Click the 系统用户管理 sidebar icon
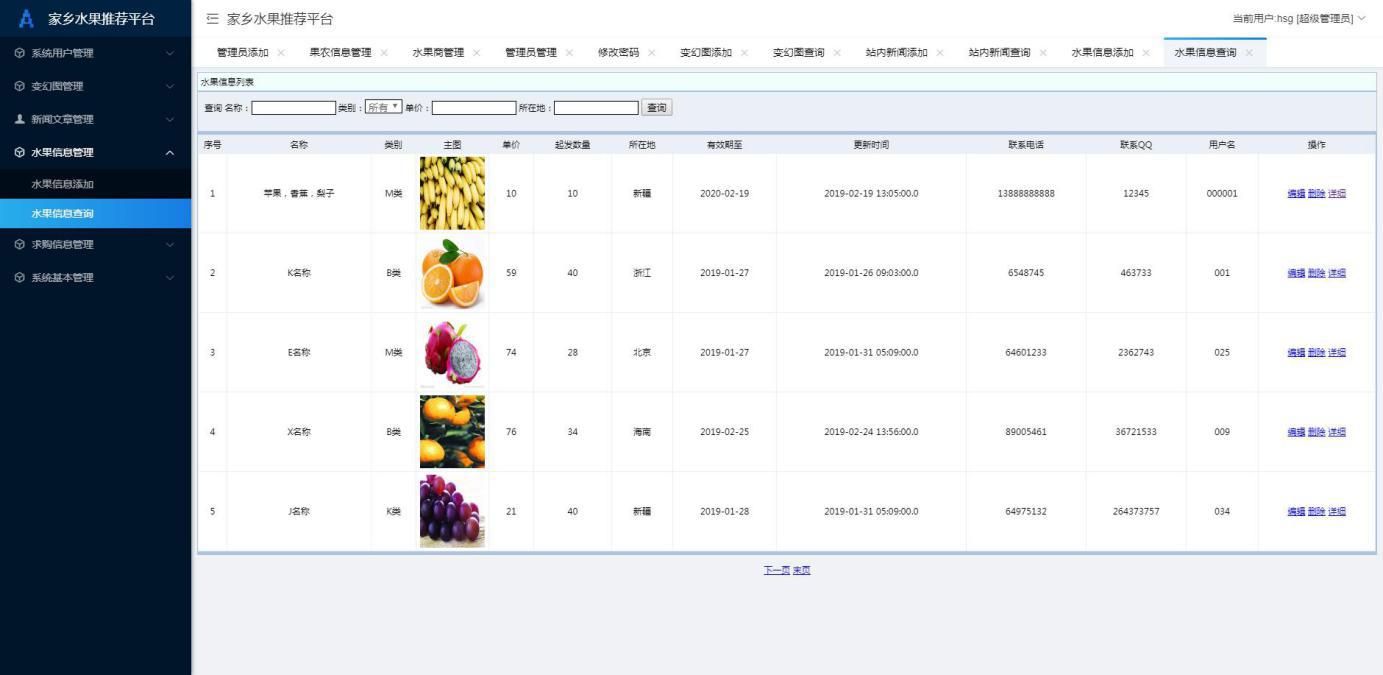This screenshot has height=675, width=1383. tap(20, 53)
